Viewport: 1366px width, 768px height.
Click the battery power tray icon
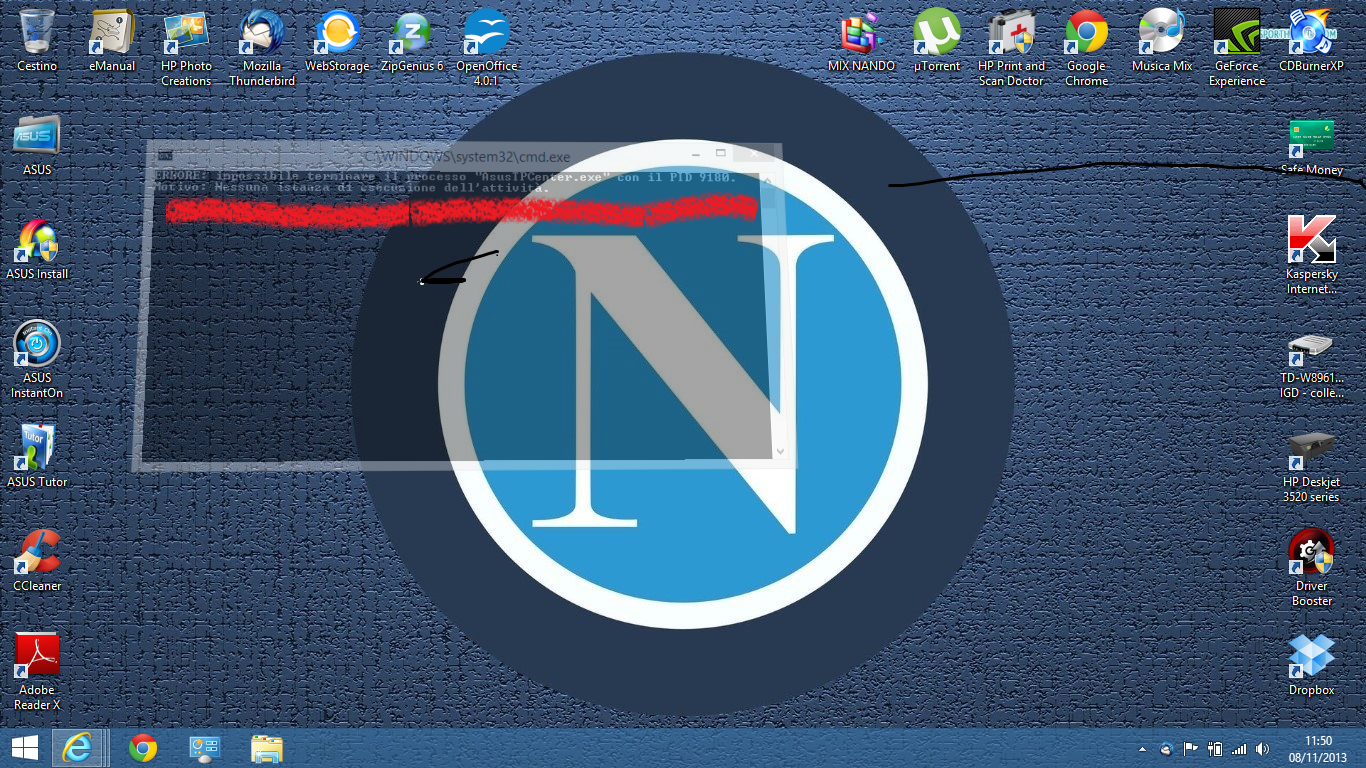click(1216, 748)
